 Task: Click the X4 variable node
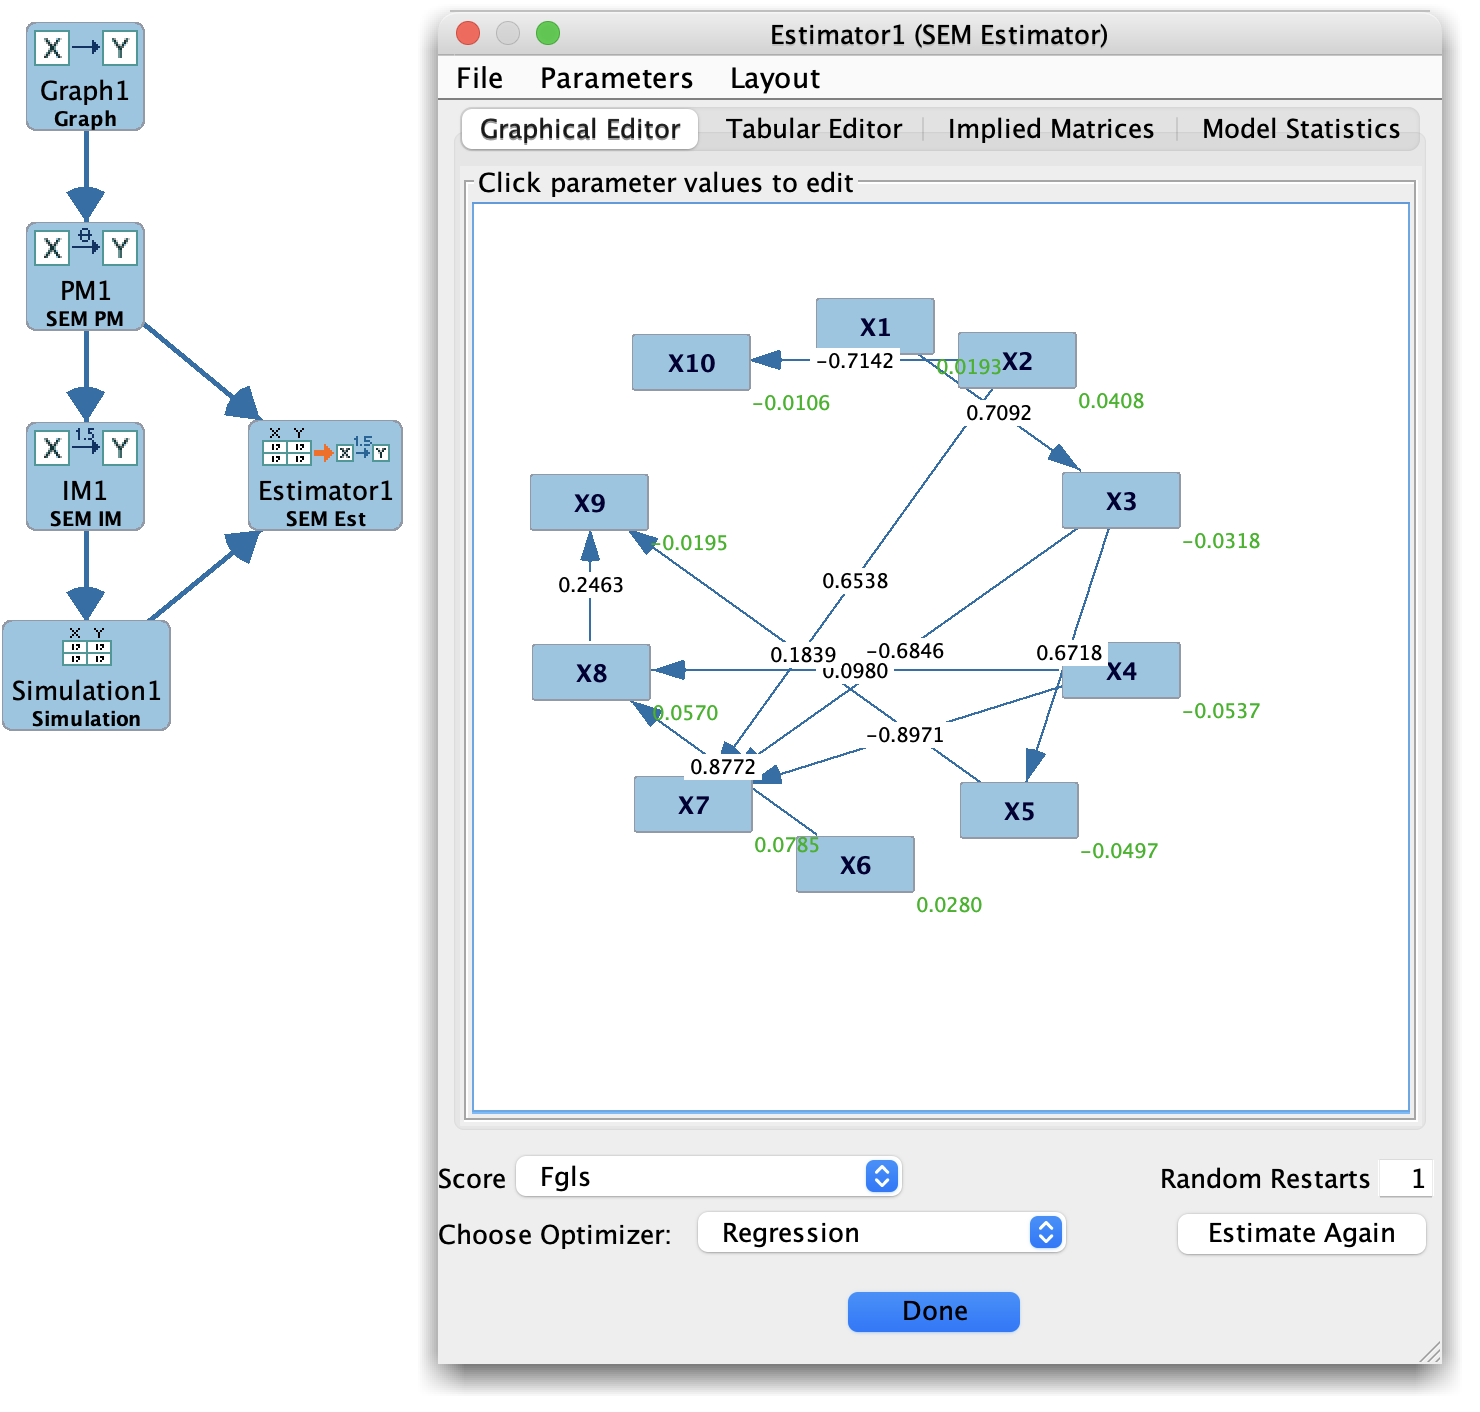[1121, 670]
